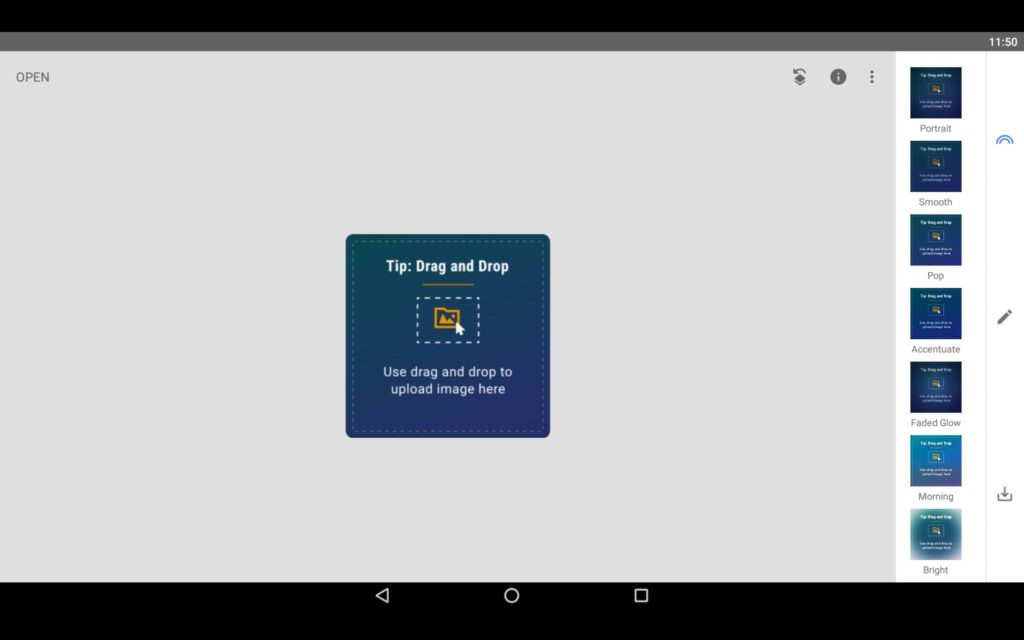Pick the Bright look preset
Viewport: 1024px width, 640px height.
[935, 535]
